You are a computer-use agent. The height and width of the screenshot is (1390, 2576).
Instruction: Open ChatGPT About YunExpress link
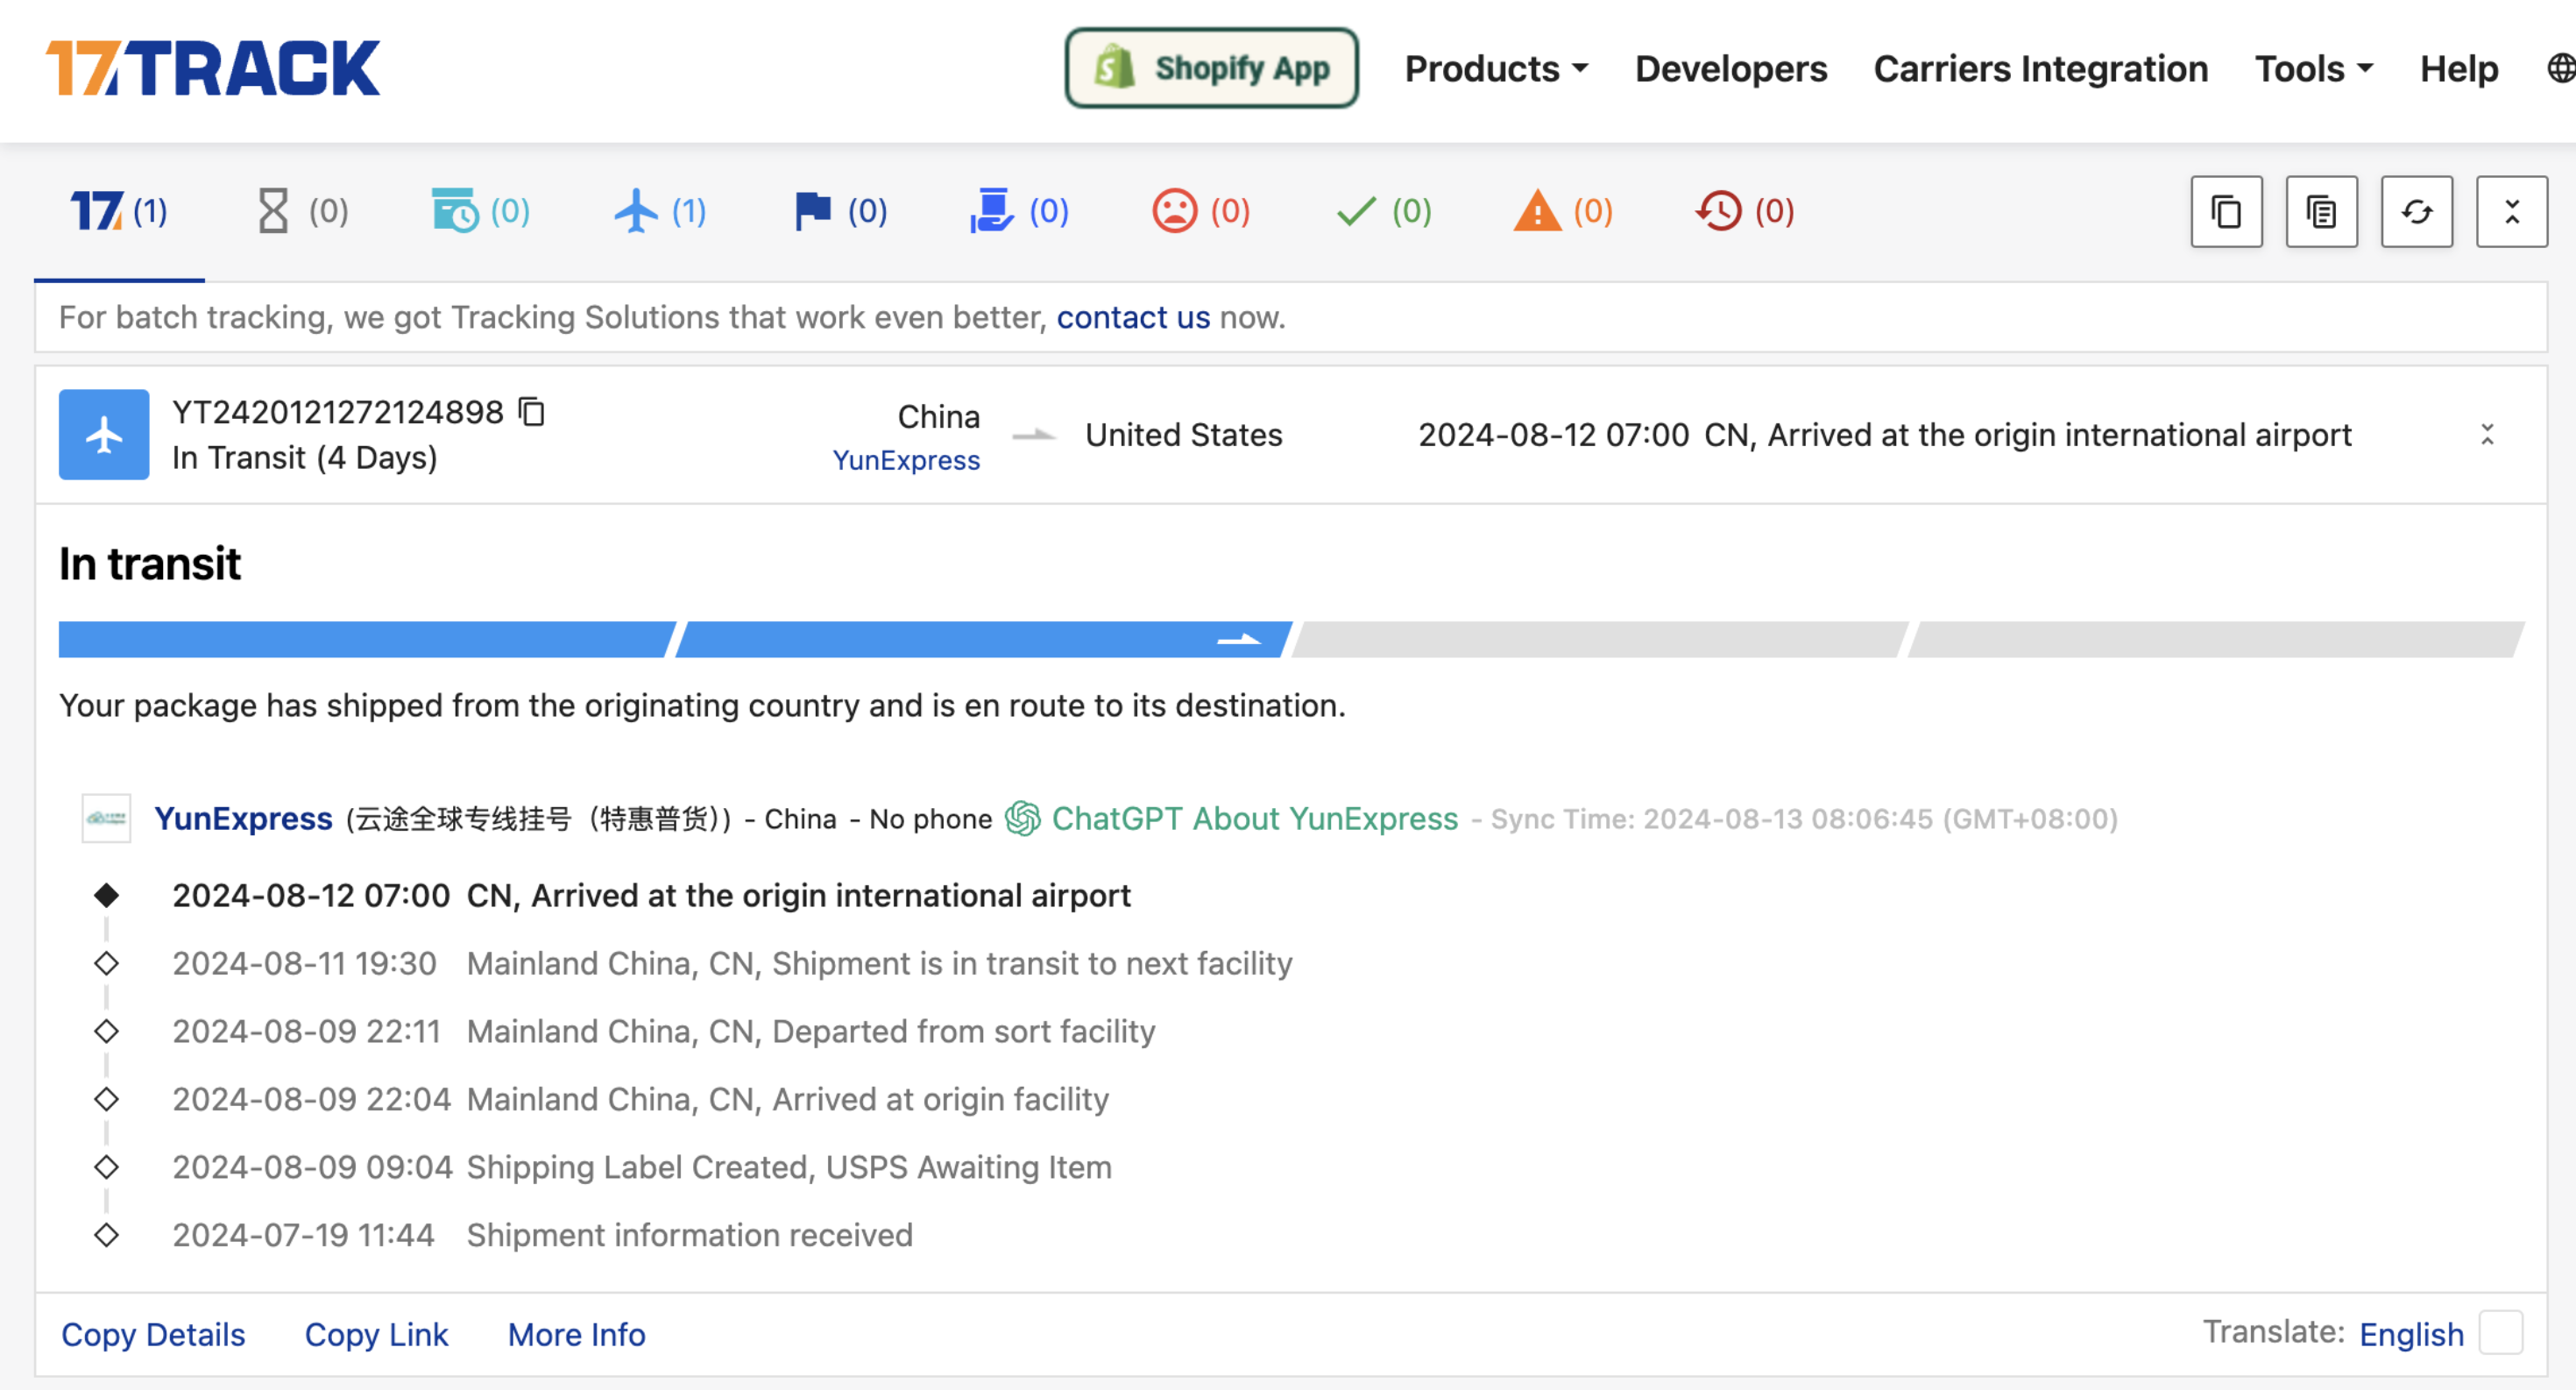click(1254, 818)
